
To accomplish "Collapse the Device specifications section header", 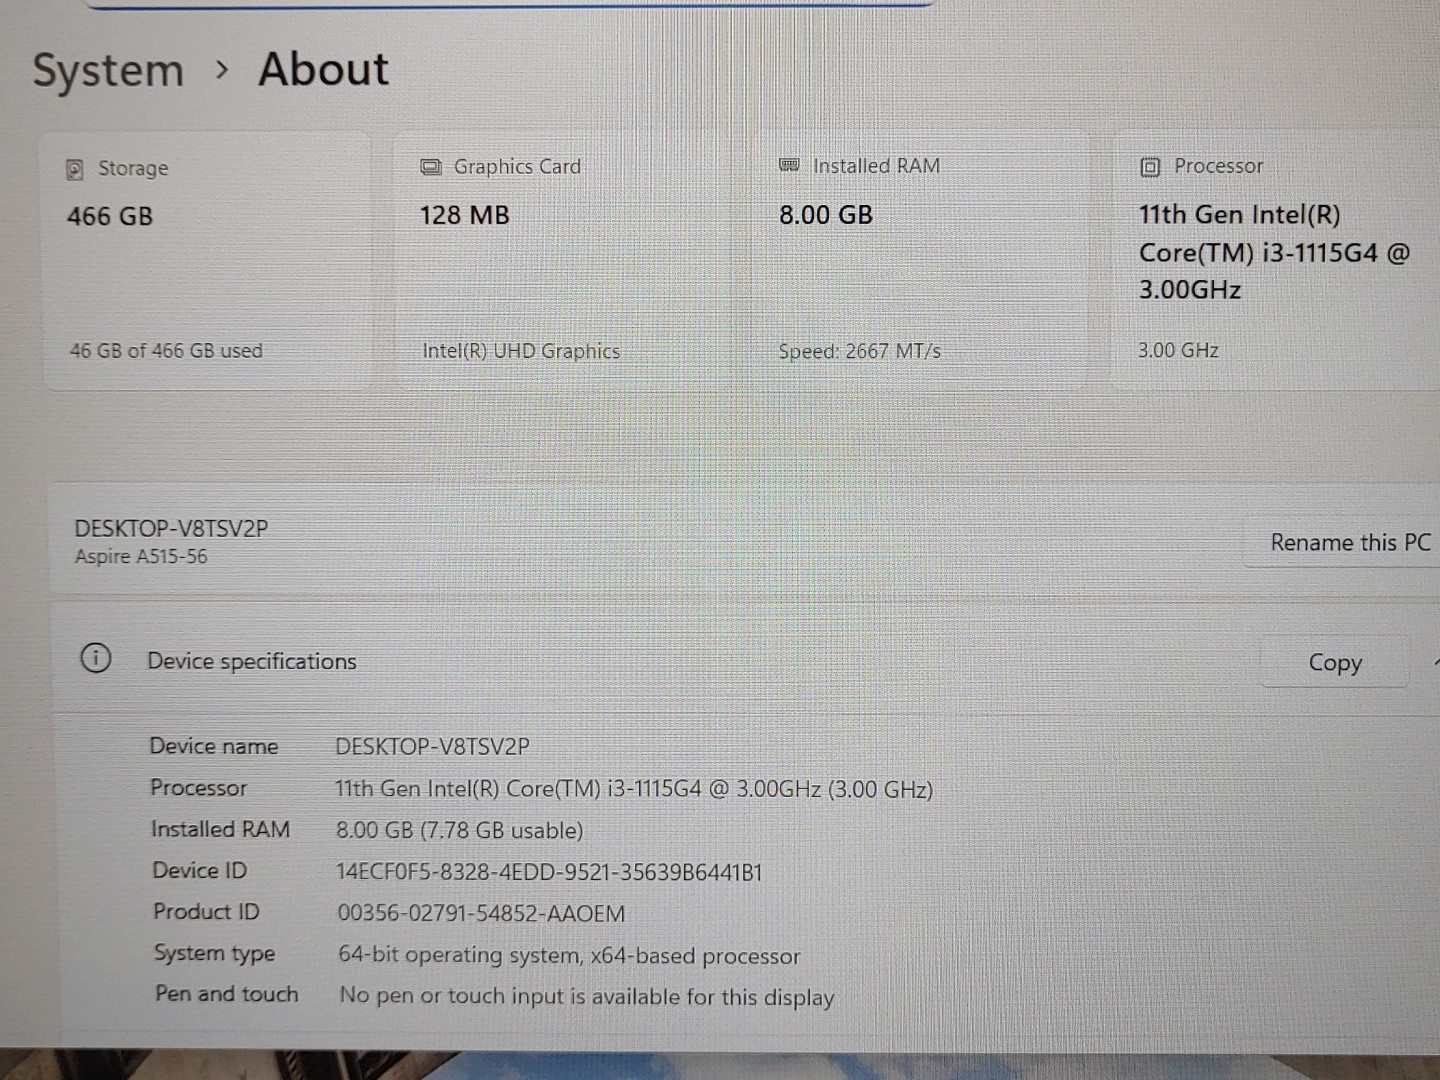I will pyautogui.click(x=251, y=661).
